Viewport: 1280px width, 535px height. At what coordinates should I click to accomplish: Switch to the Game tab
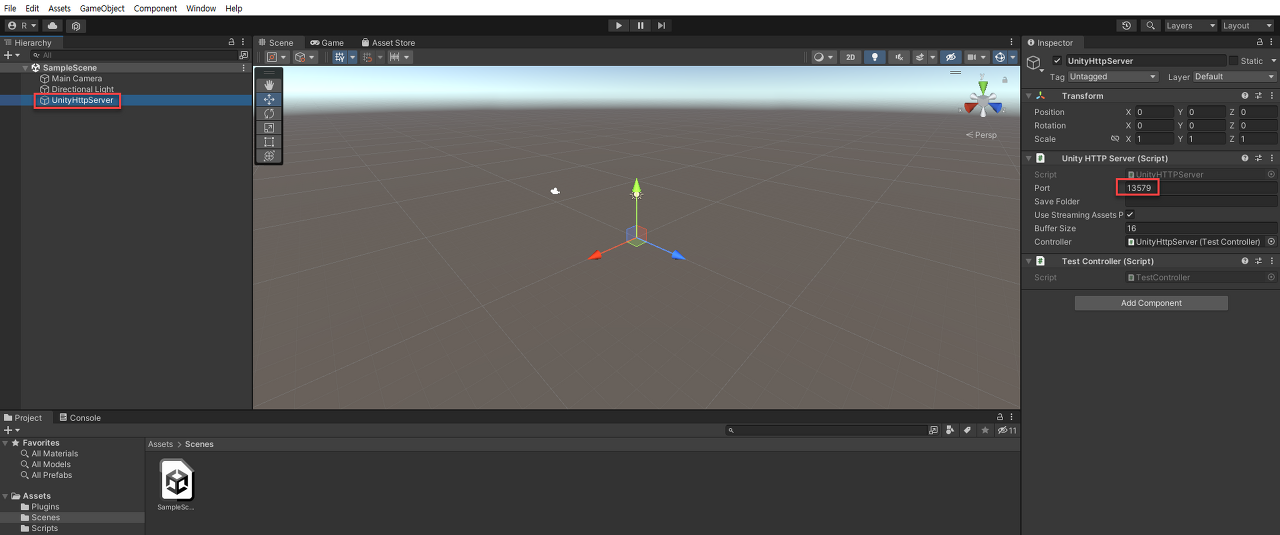coord(327,43)
